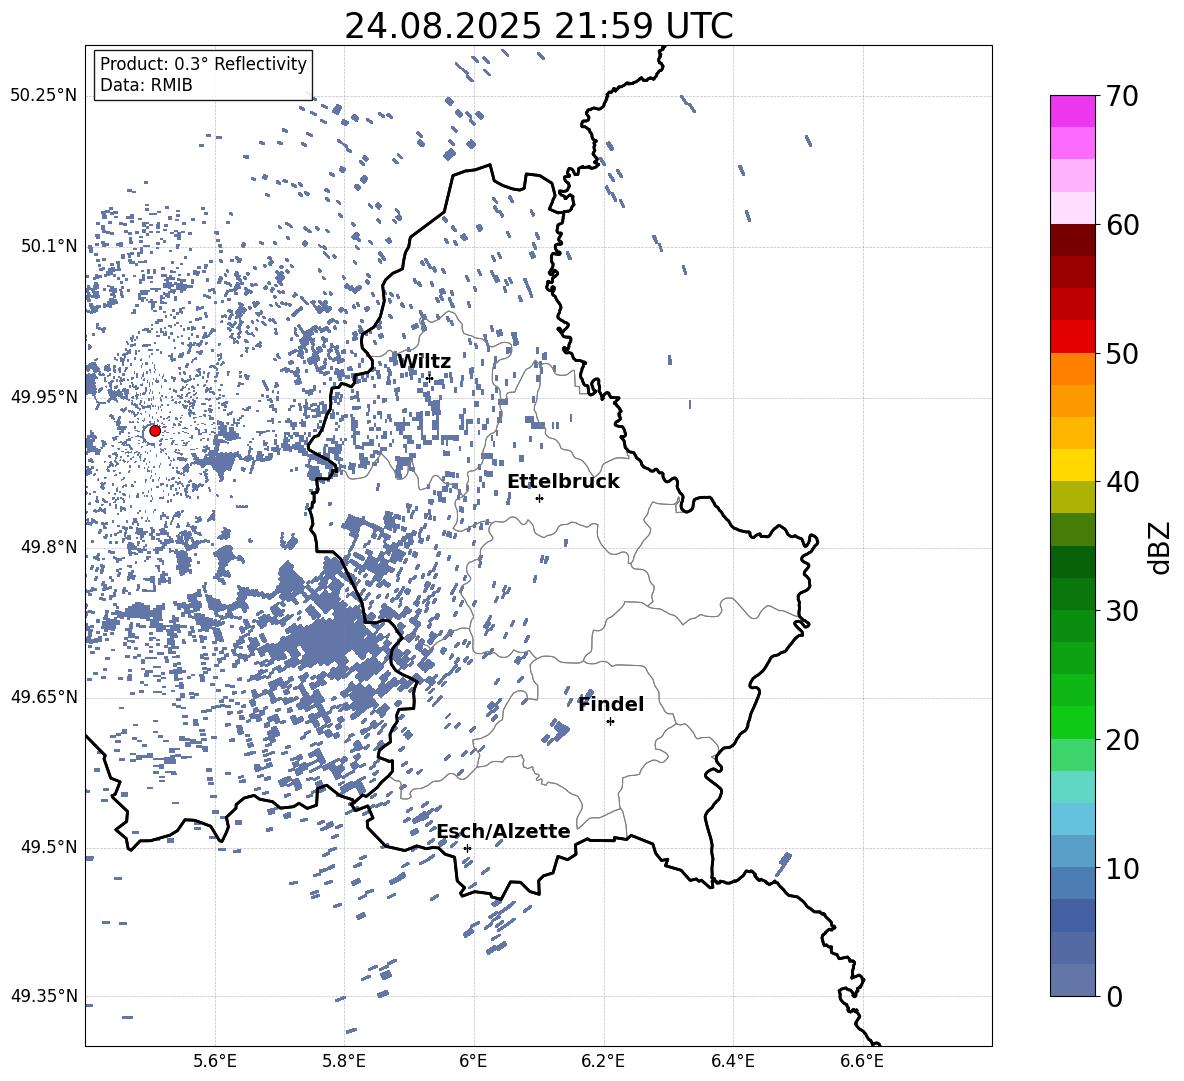Click the Product: 0.3° Reflectivity text
1184x1081 pixels.
click(x=203, y=64)
